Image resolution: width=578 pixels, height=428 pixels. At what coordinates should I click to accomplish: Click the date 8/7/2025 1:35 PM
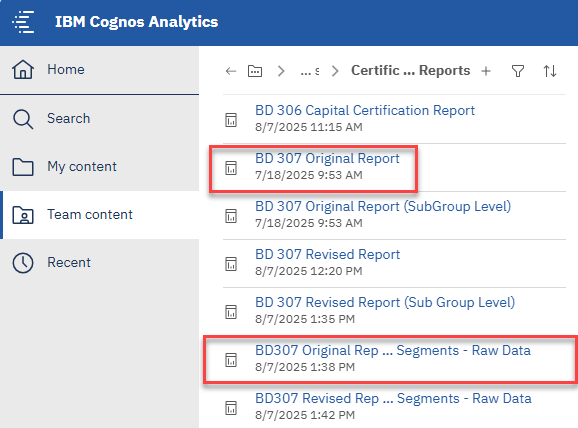click(x=305, y=319)
